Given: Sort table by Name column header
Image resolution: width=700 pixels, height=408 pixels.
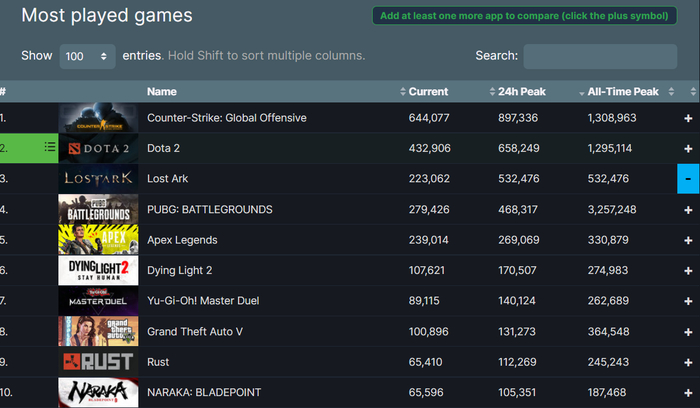Looking at the screenshot, I should click(162, 92).
